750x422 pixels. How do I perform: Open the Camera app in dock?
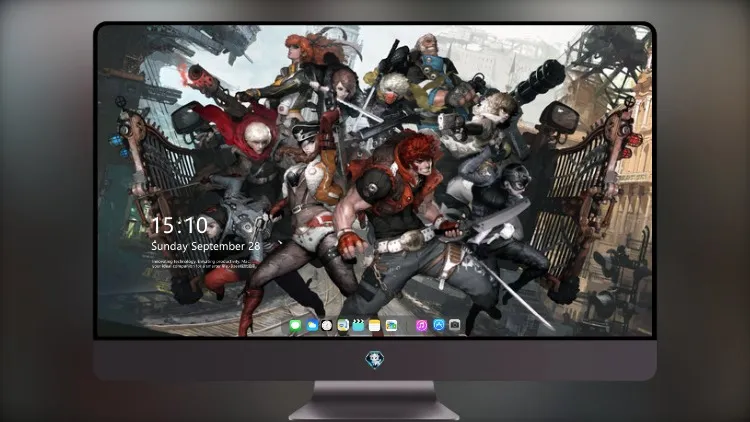pos(455,325)
